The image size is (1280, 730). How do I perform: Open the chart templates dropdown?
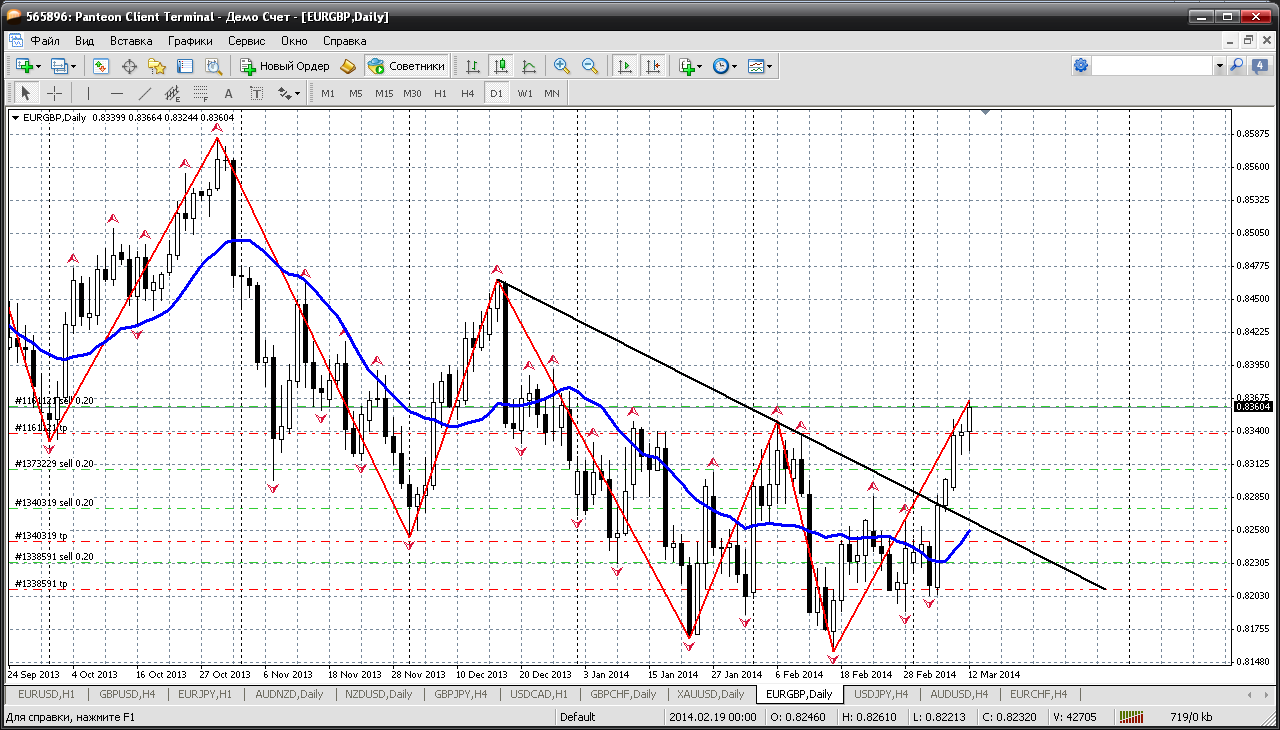click(770, 66)
